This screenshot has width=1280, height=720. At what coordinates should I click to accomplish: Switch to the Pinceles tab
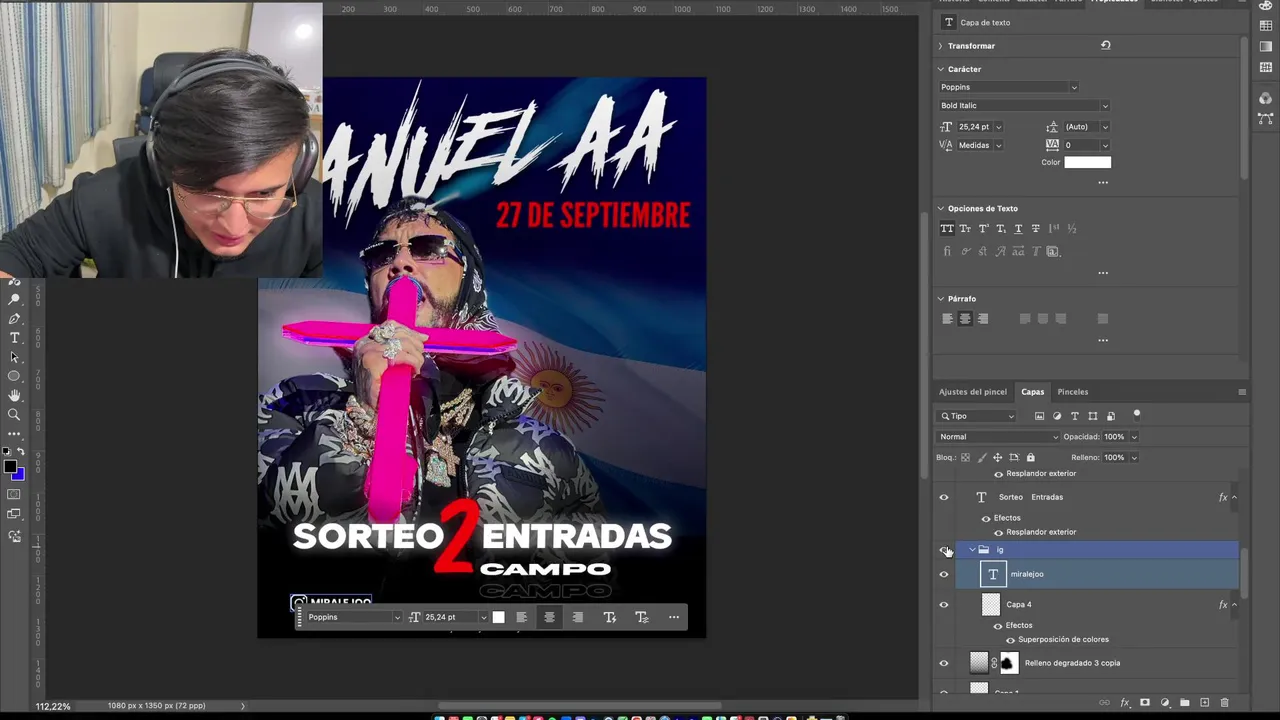point(1073,392)
